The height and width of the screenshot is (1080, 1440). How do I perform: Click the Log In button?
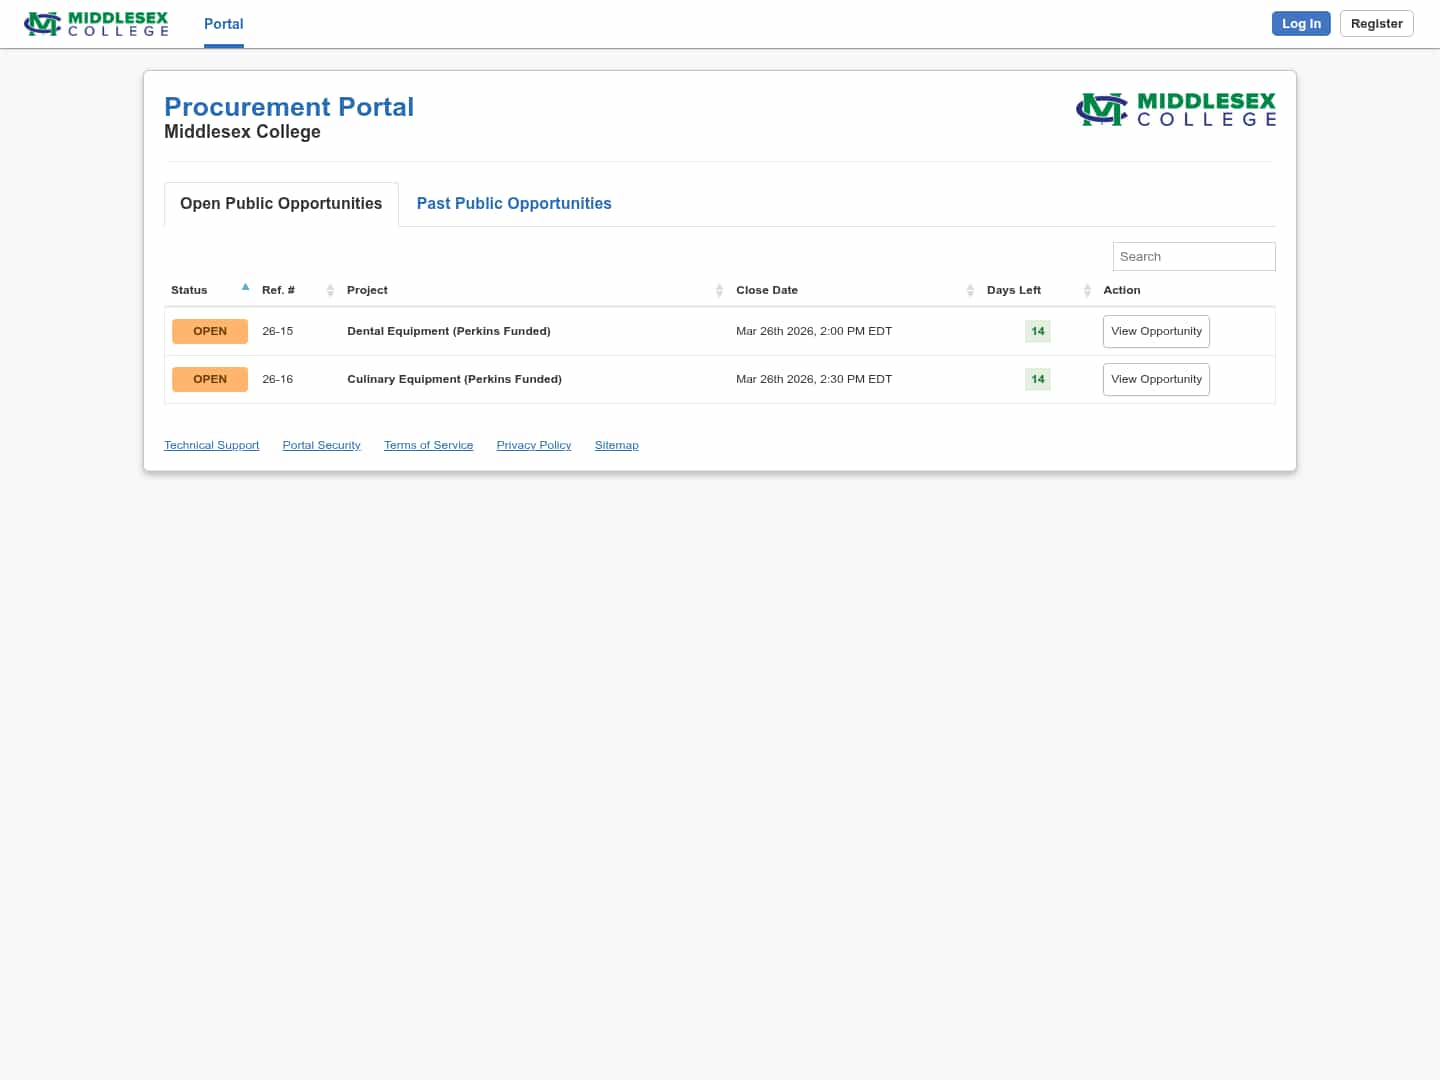[x=1301, y=23]
